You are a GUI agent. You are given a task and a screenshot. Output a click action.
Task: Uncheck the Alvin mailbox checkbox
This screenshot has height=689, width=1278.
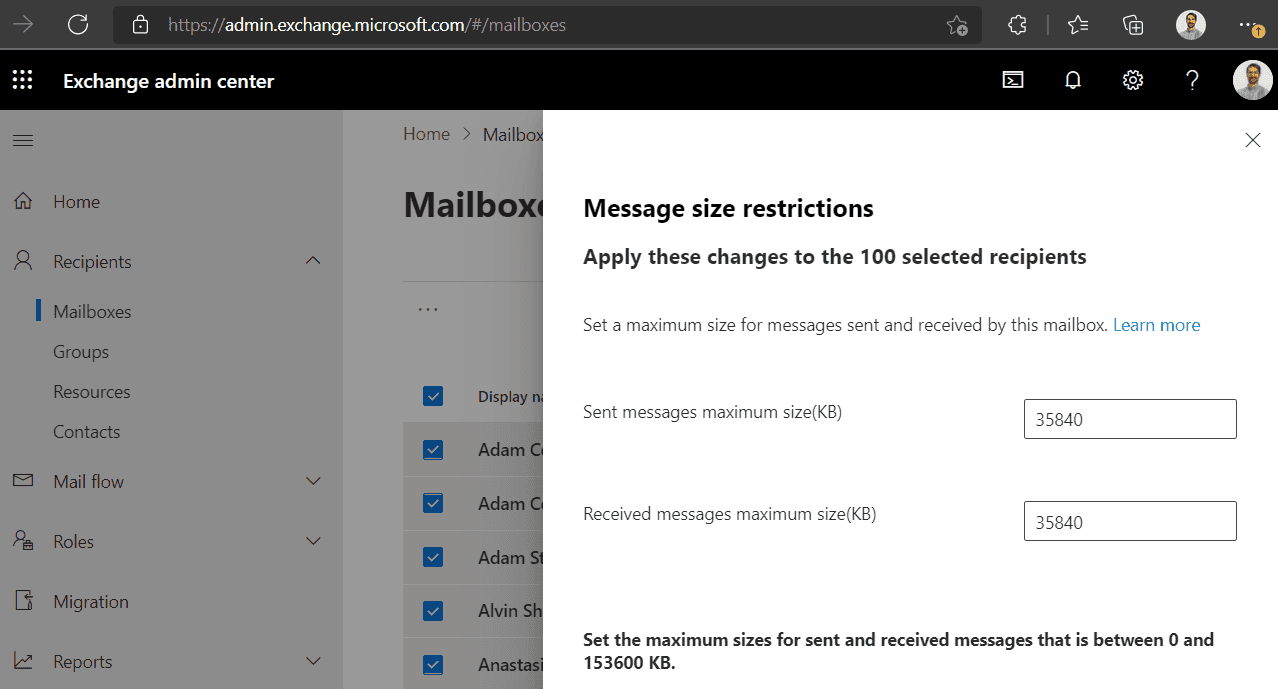433,610
